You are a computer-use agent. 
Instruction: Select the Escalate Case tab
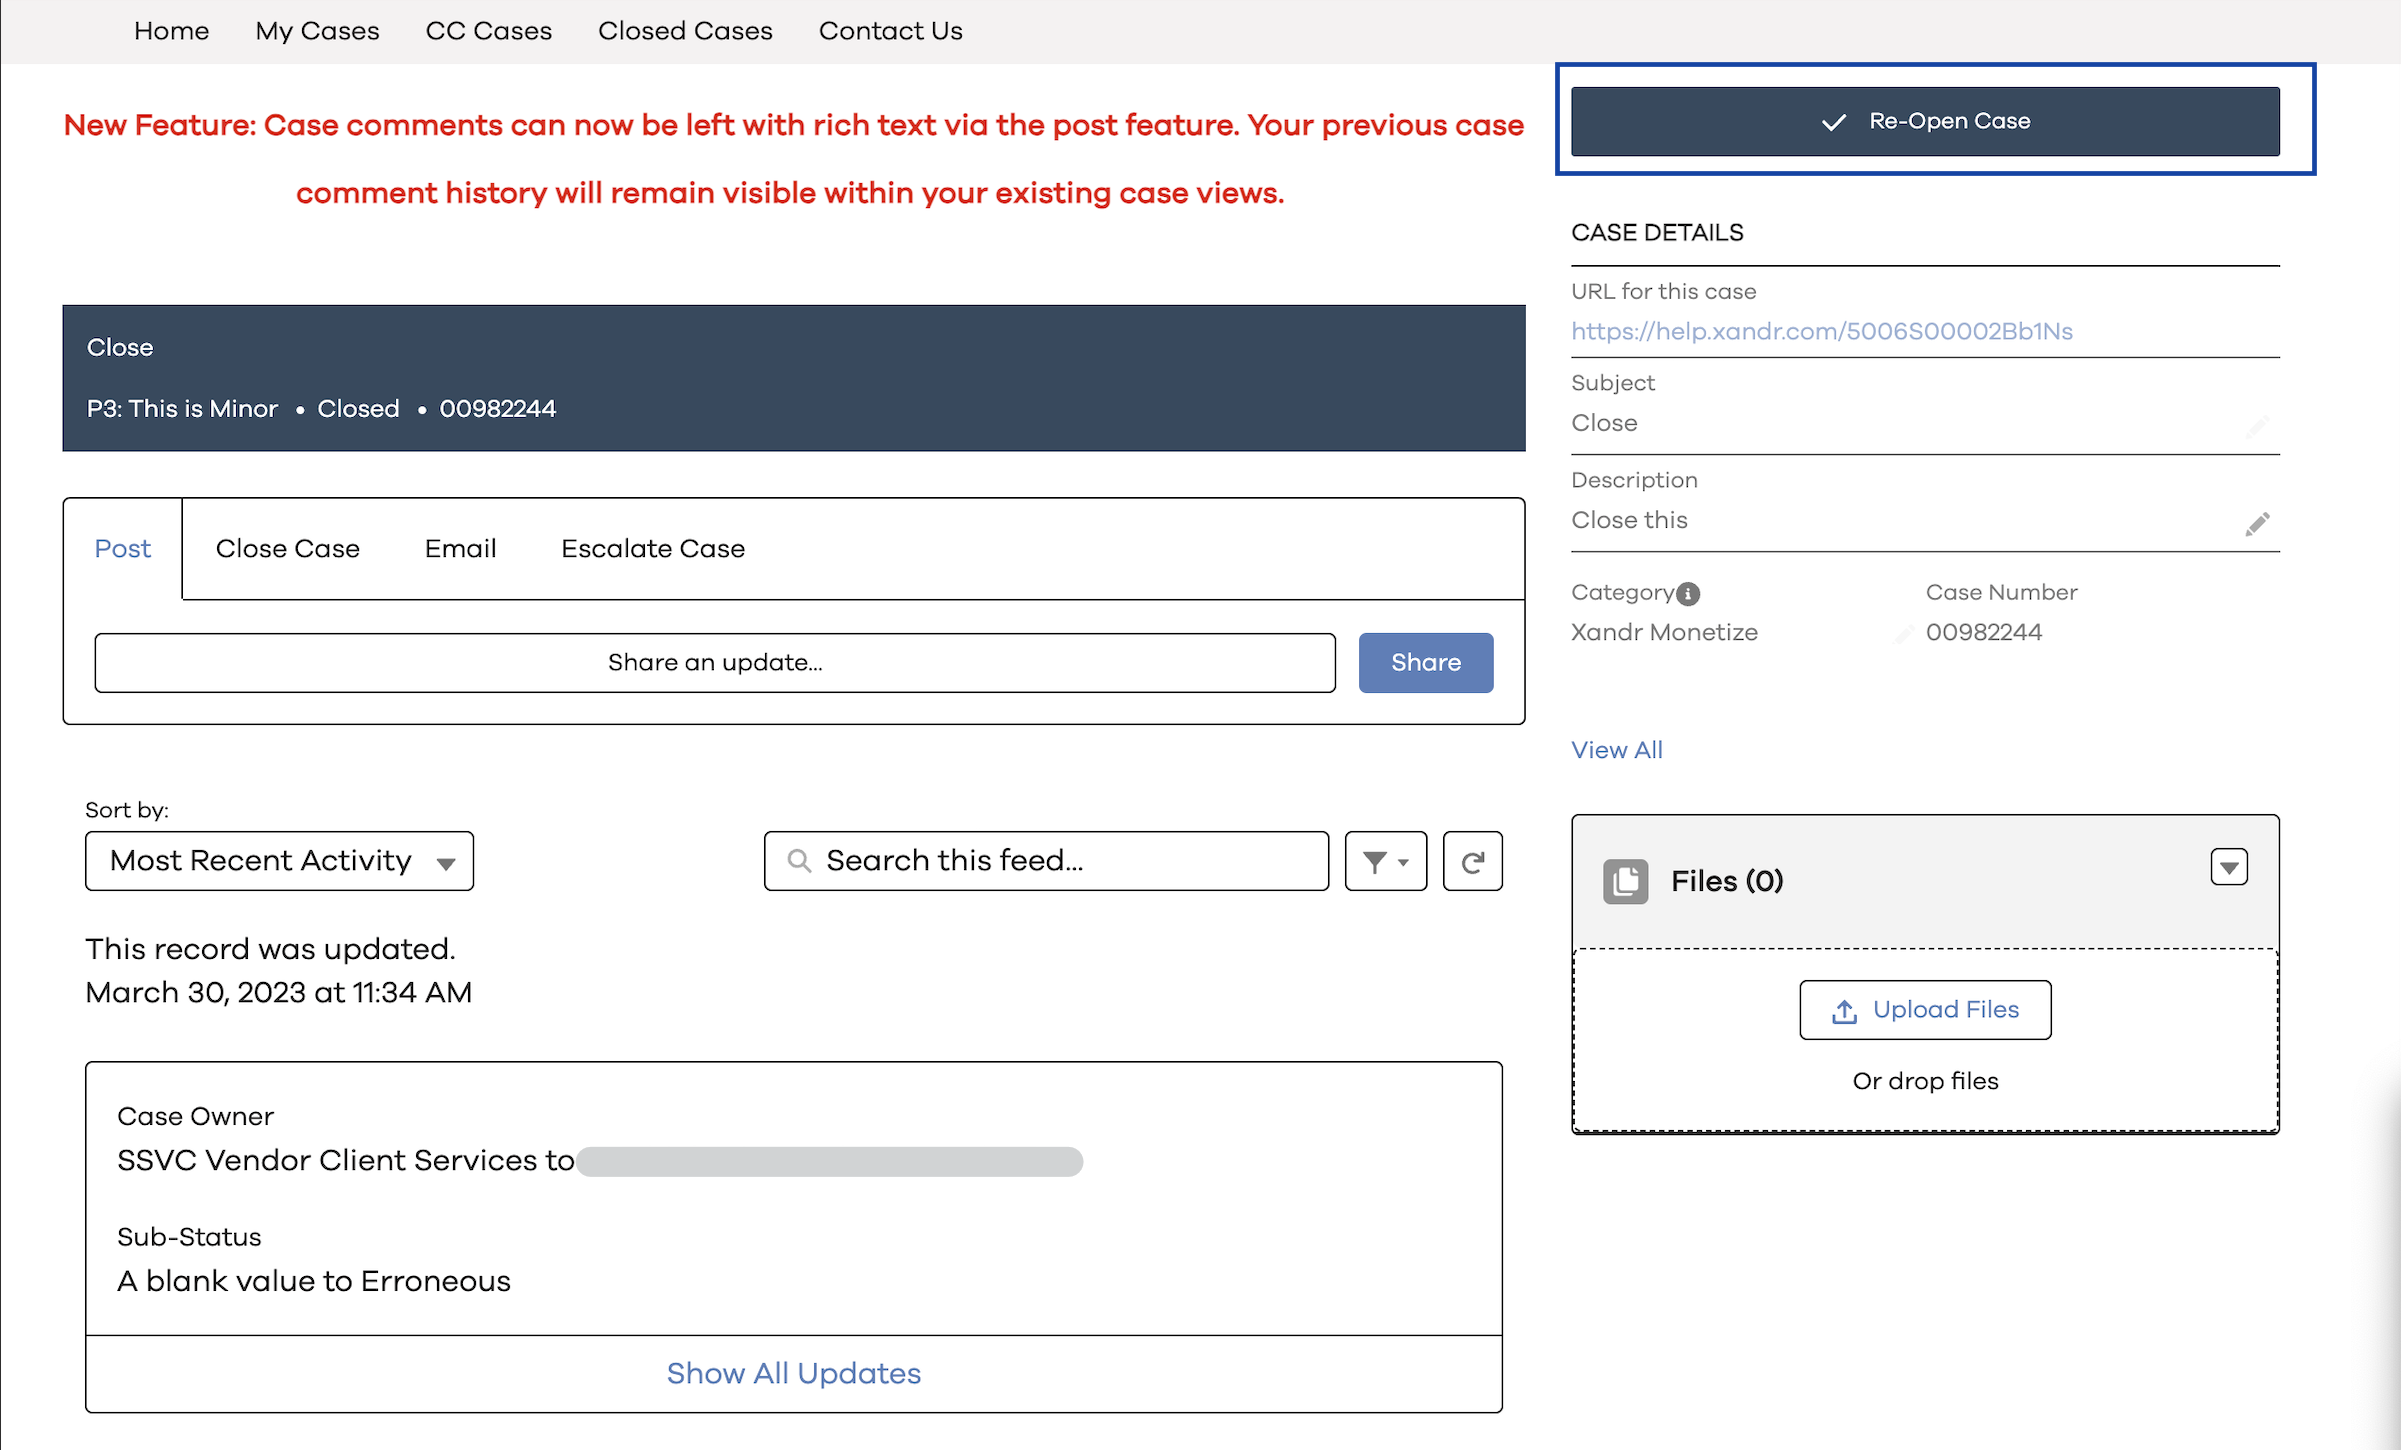pyautogui.click(x=652, y=549)
